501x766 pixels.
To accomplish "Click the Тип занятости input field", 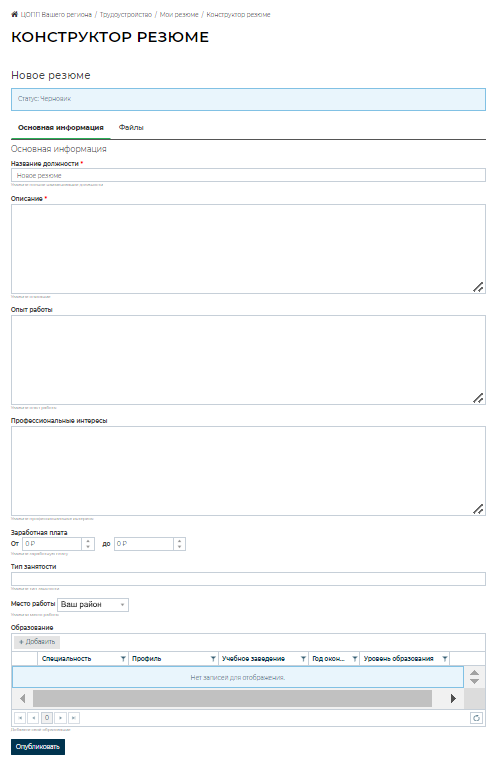I will [248, 579].
